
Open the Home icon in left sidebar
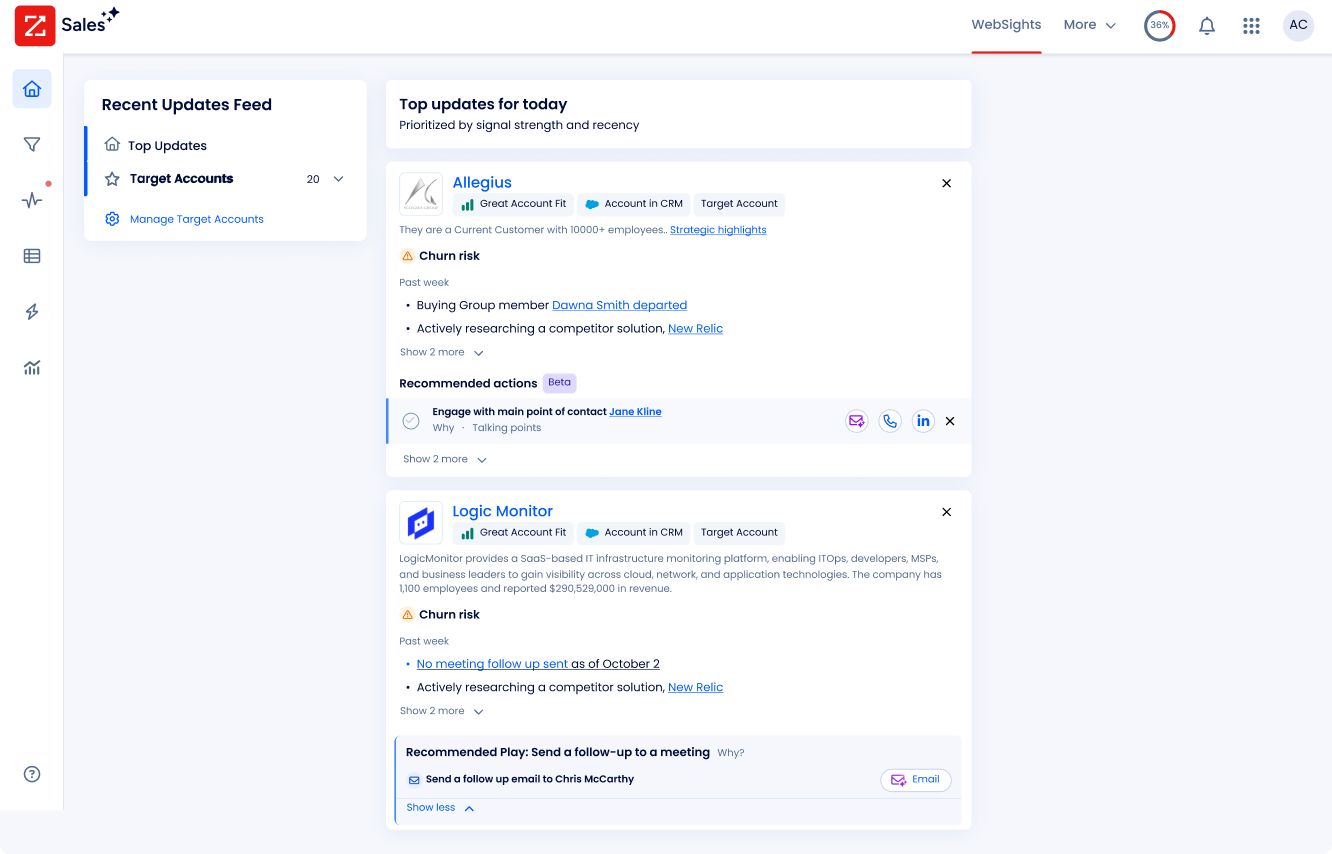click(x=32, y=89)
